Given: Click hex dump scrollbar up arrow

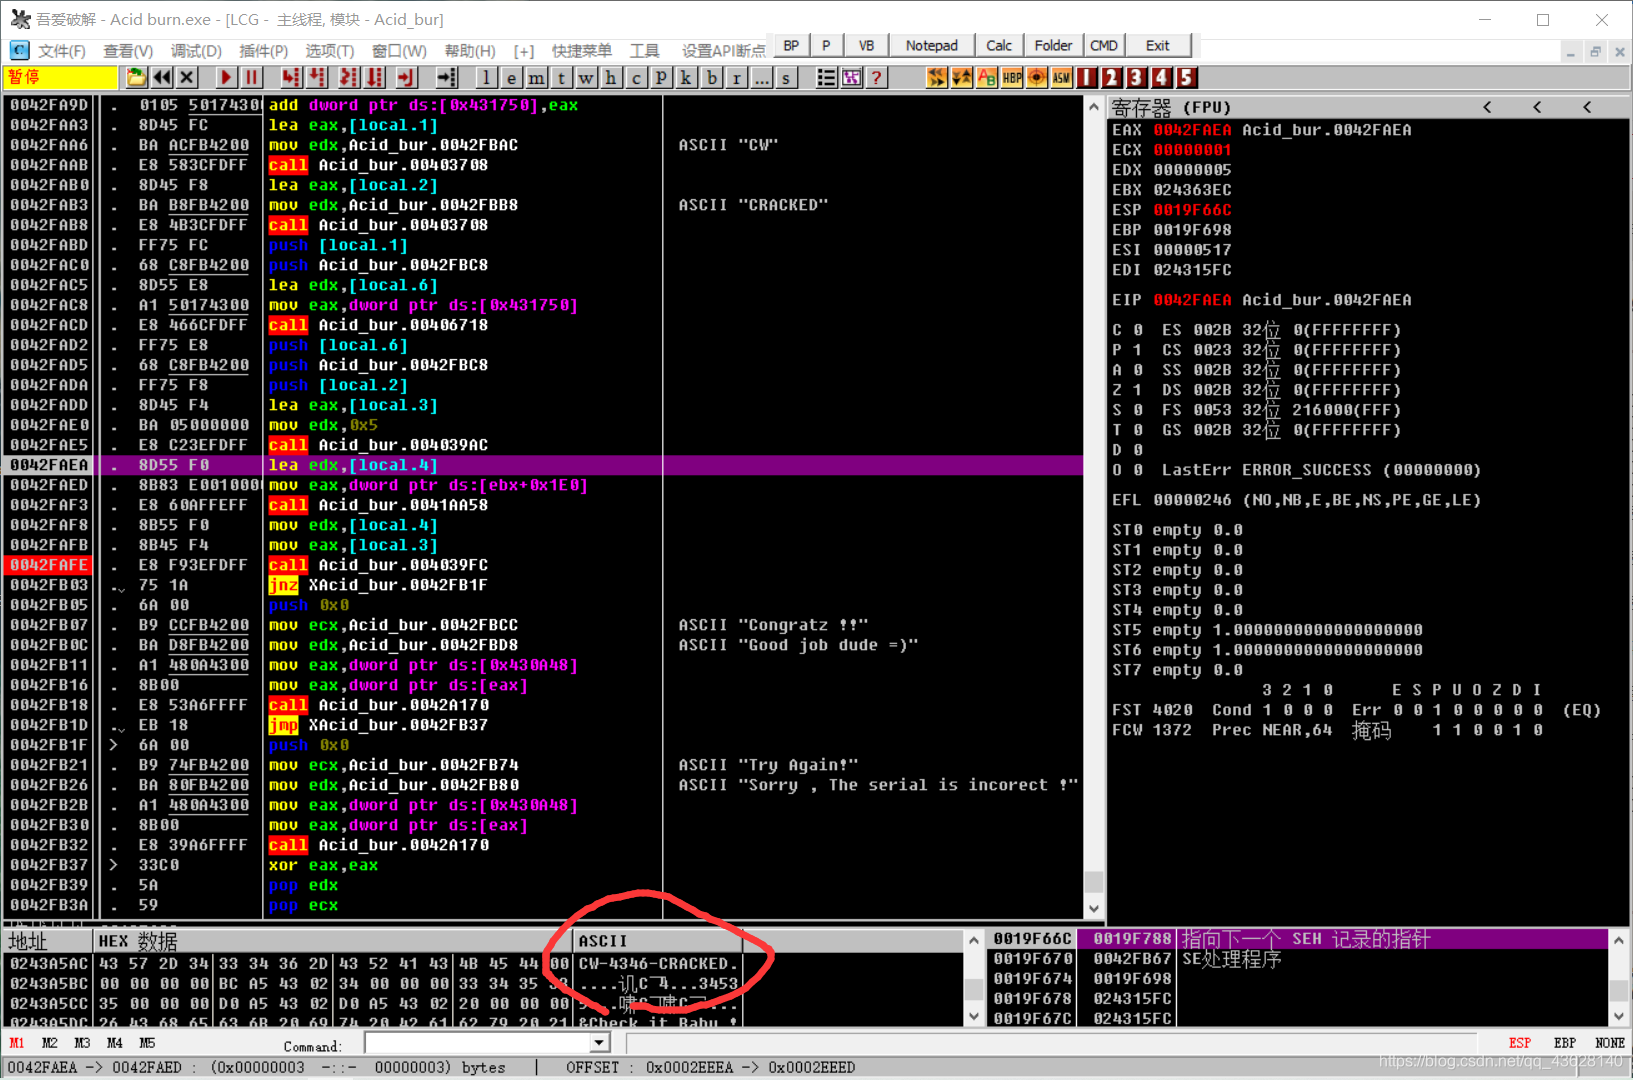Looking at the screenshot, I should tap(974, 940).
